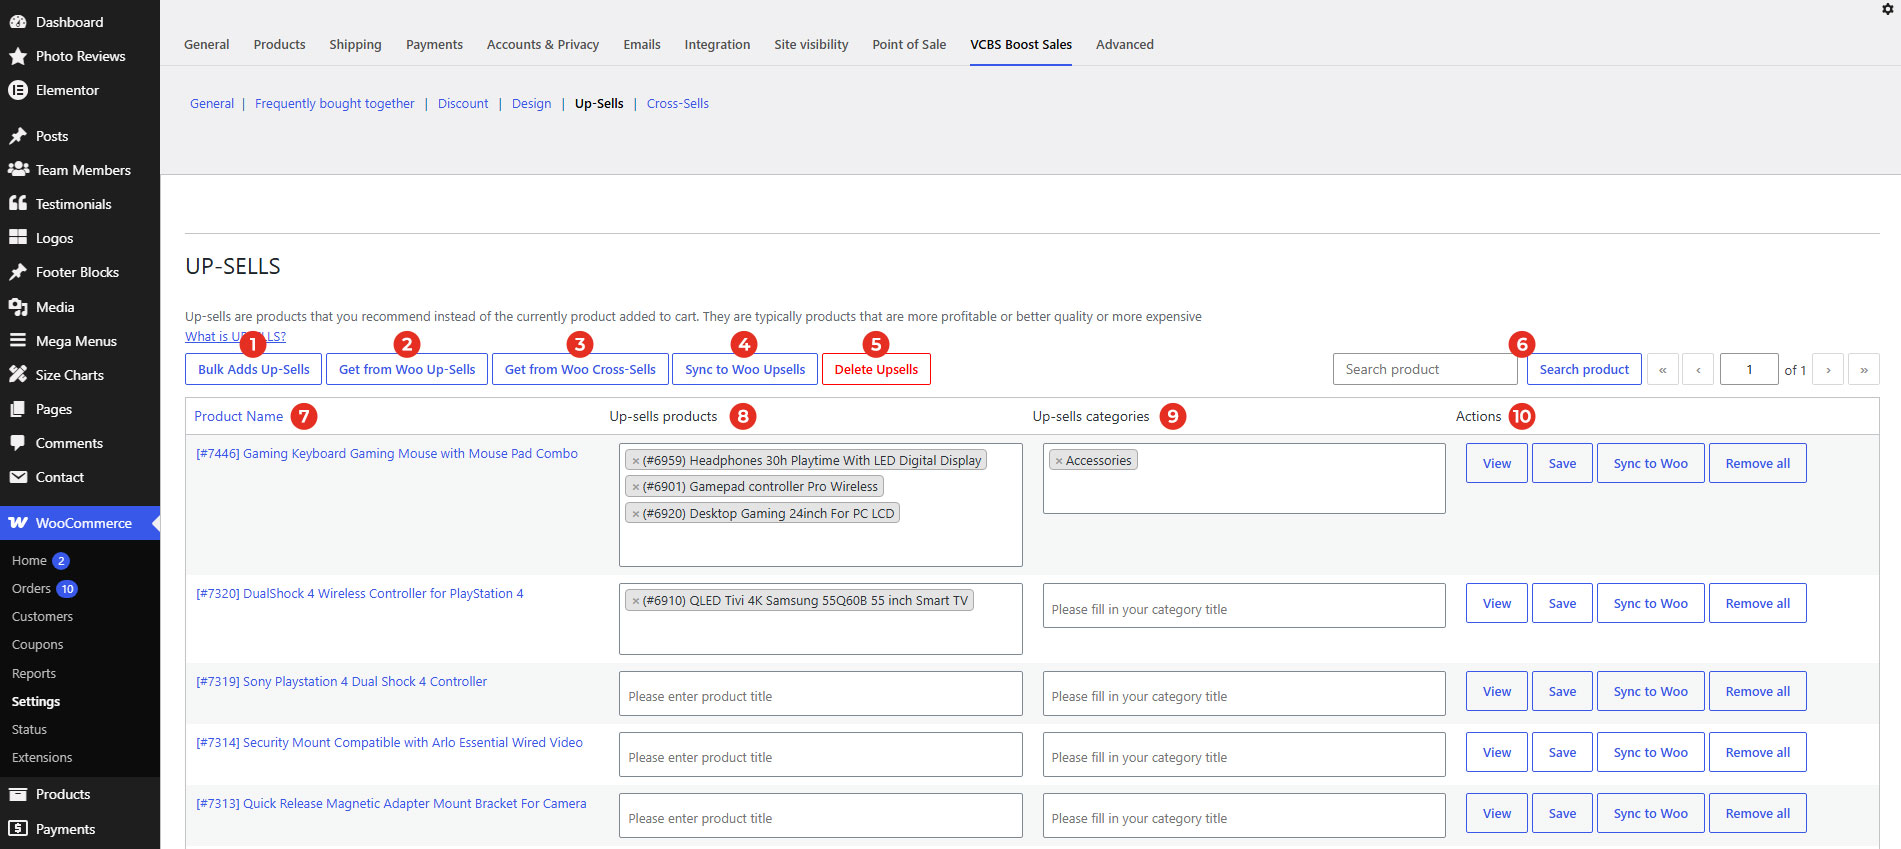The height and width of the screenshot is (849, 1901).
Task: Click the Testimonials quote icon
Action: tap(18, 204)
